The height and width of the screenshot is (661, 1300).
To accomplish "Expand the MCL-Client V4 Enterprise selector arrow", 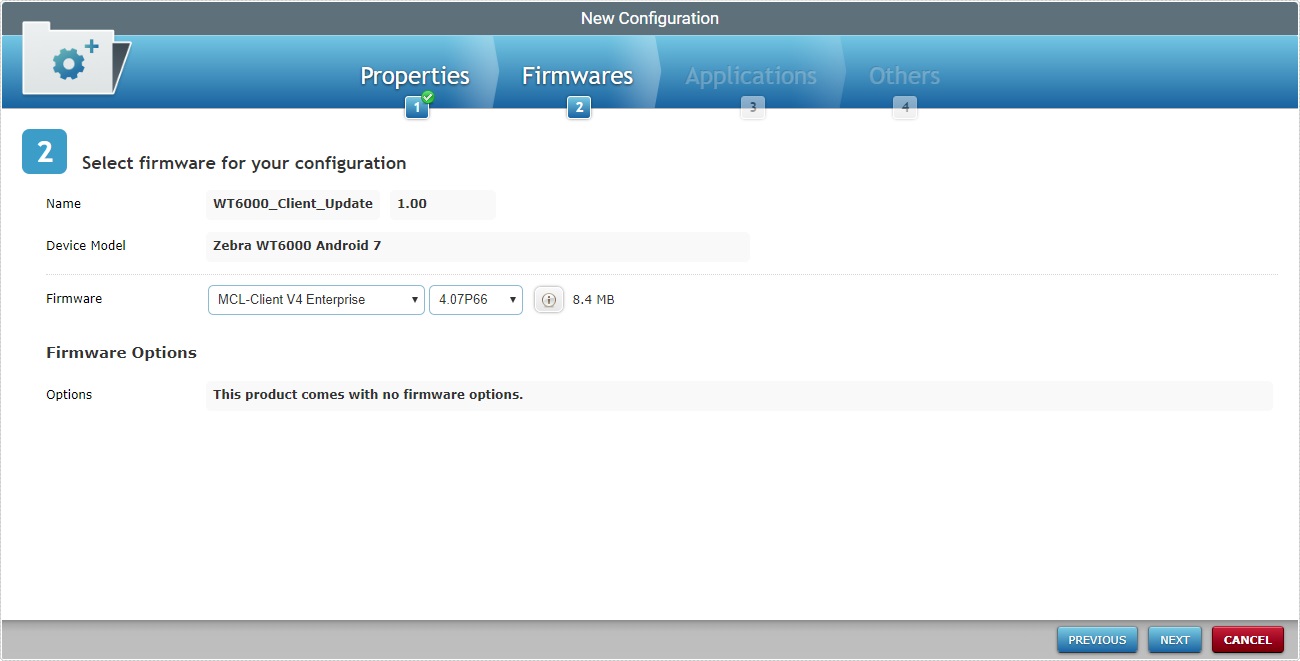I will coord(414,299).
